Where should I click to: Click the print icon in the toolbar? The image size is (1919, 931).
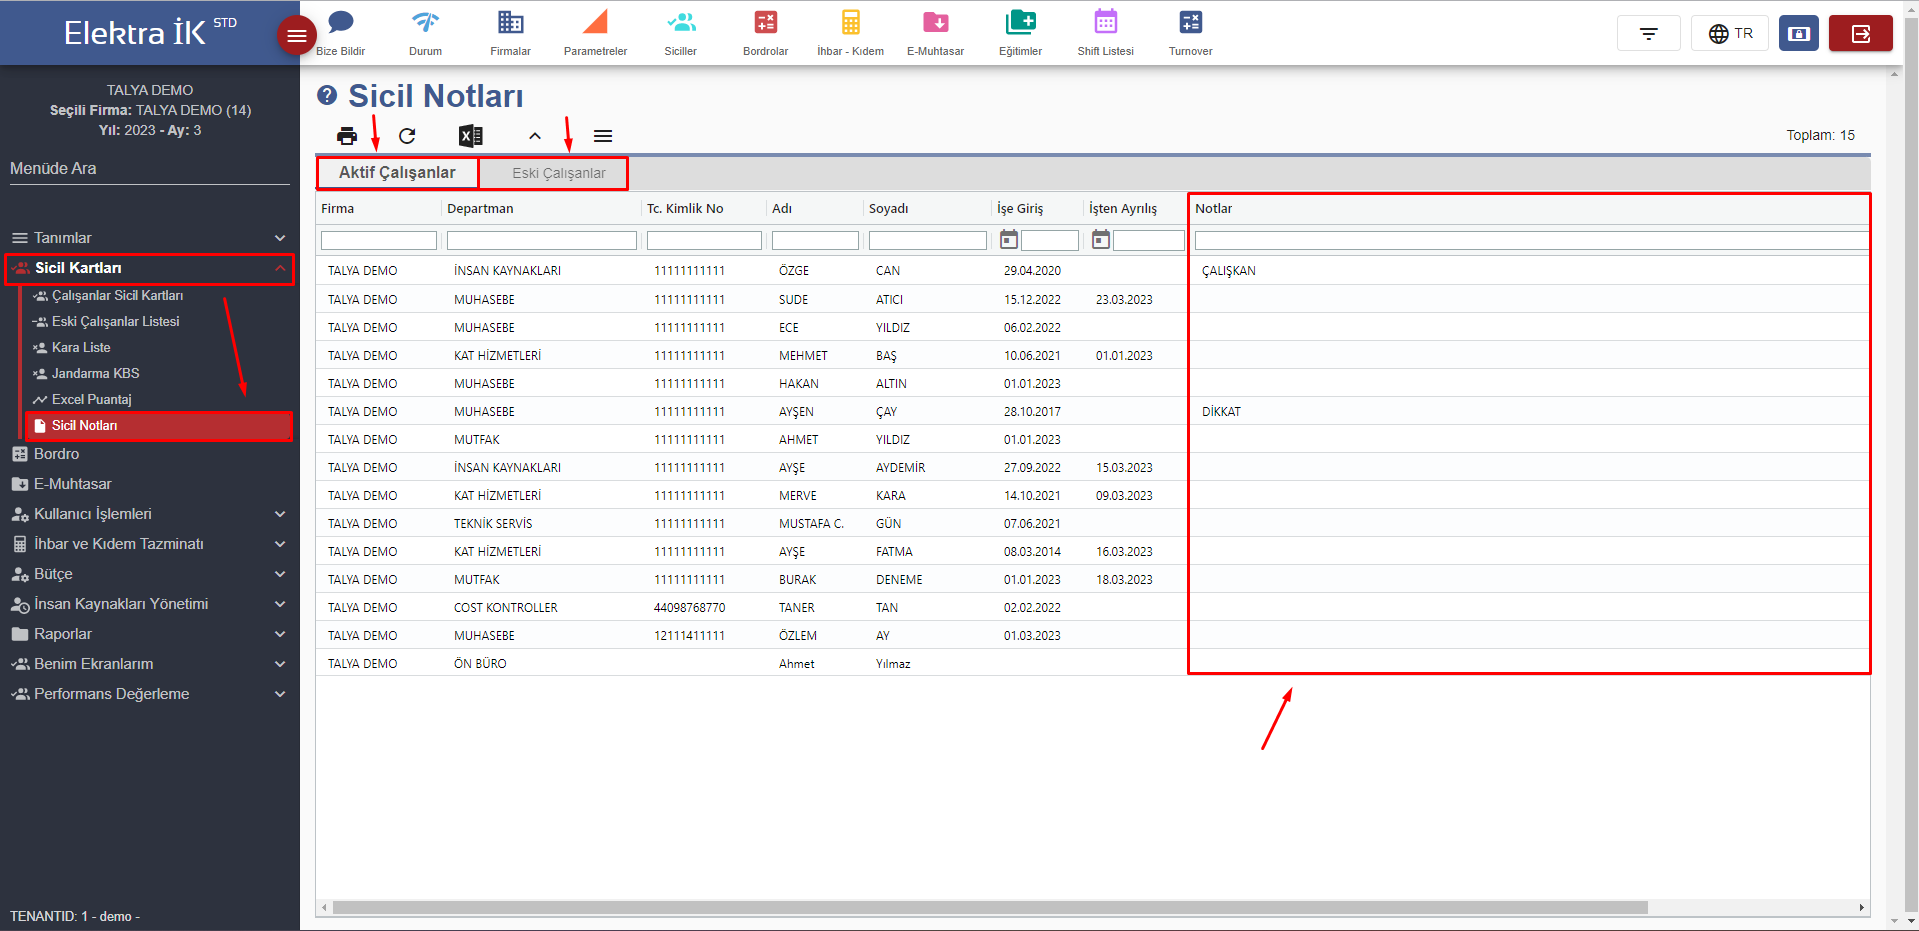tap(347, 136)
